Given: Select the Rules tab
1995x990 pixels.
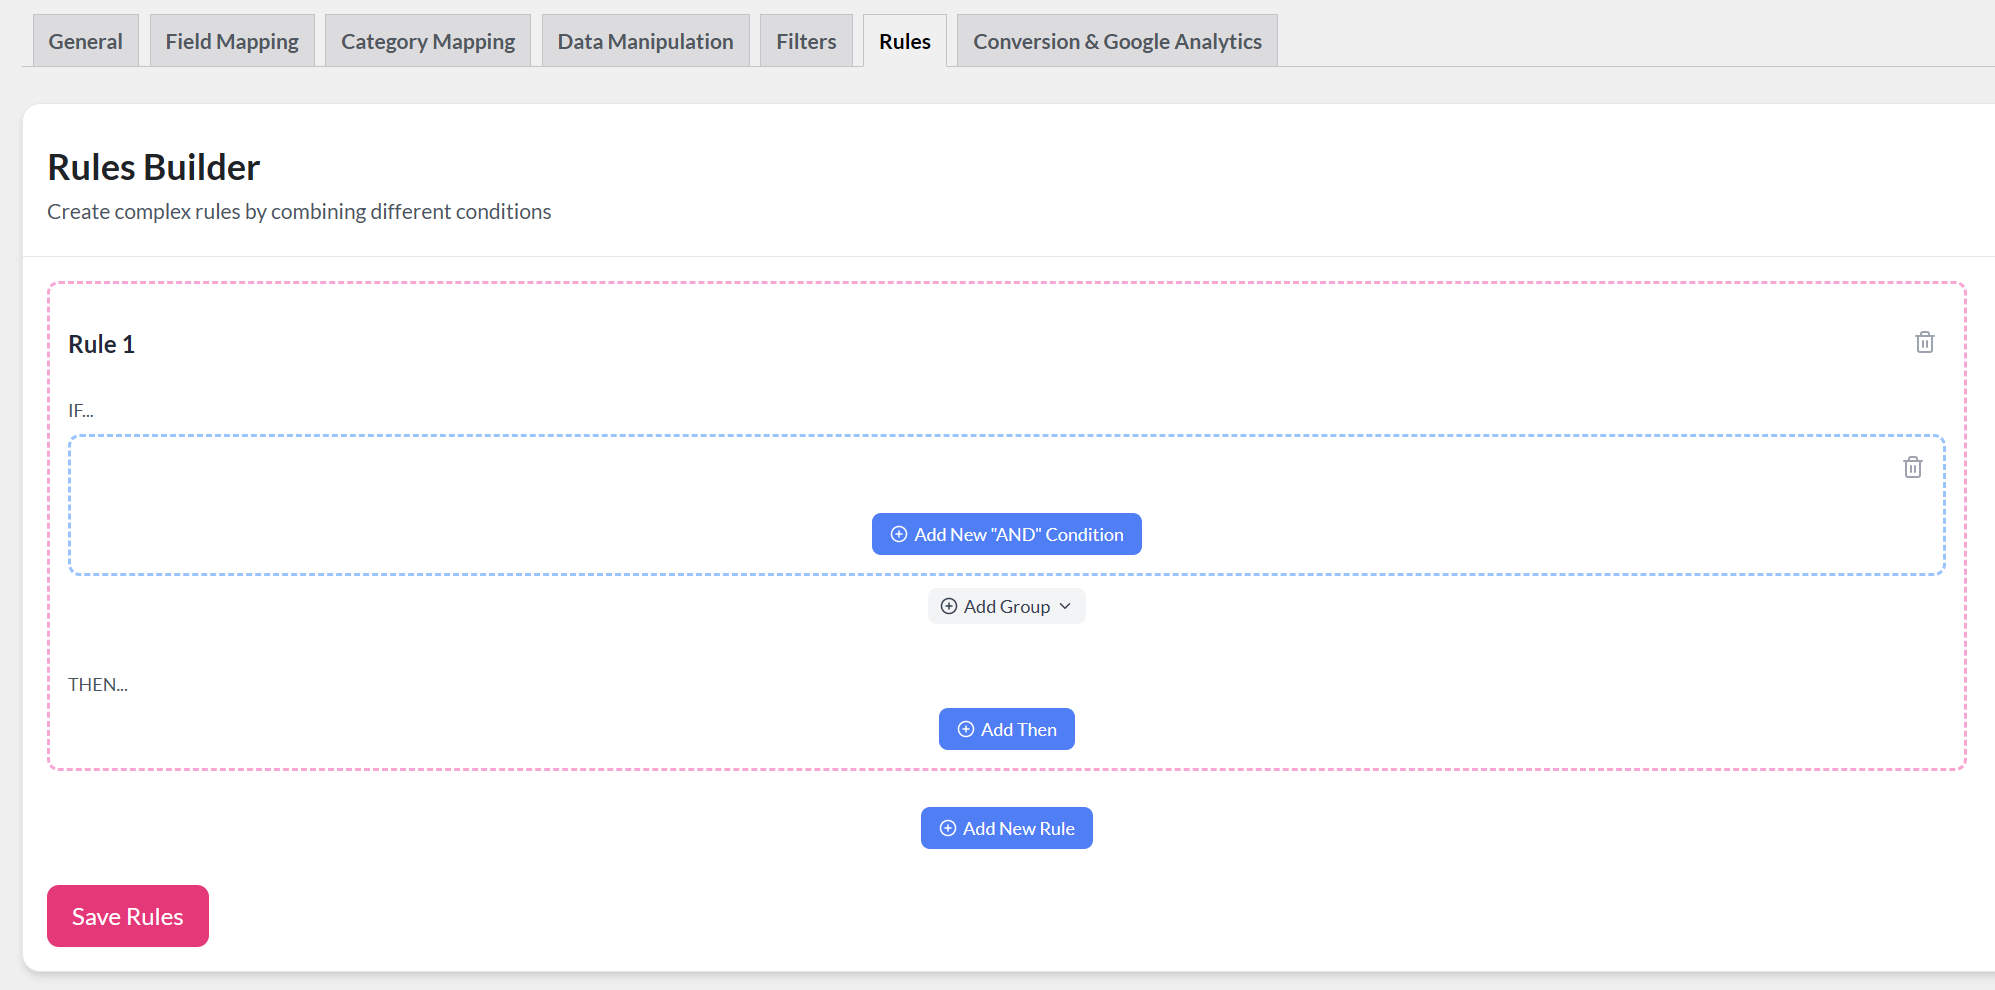Looking at the screenshot, I should (905, 42).
